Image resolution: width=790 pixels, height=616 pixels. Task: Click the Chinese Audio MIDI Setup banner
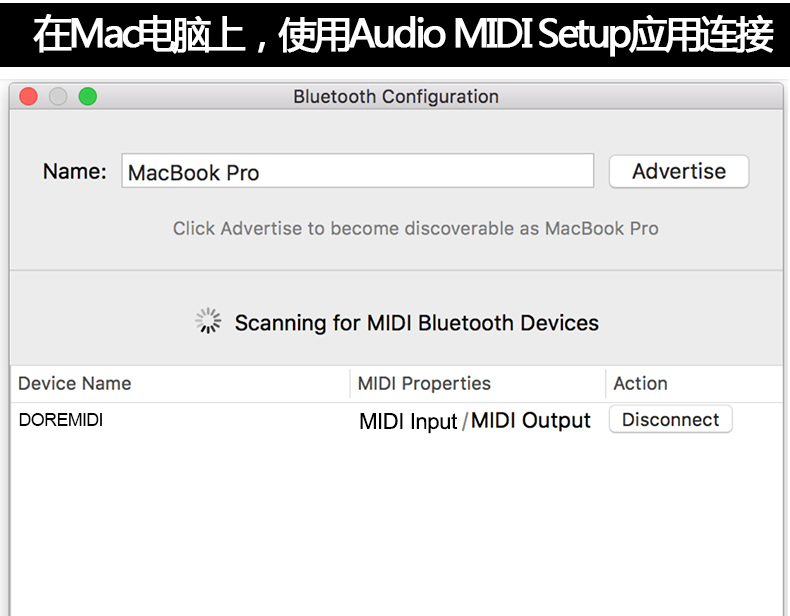tap(395, 35)
